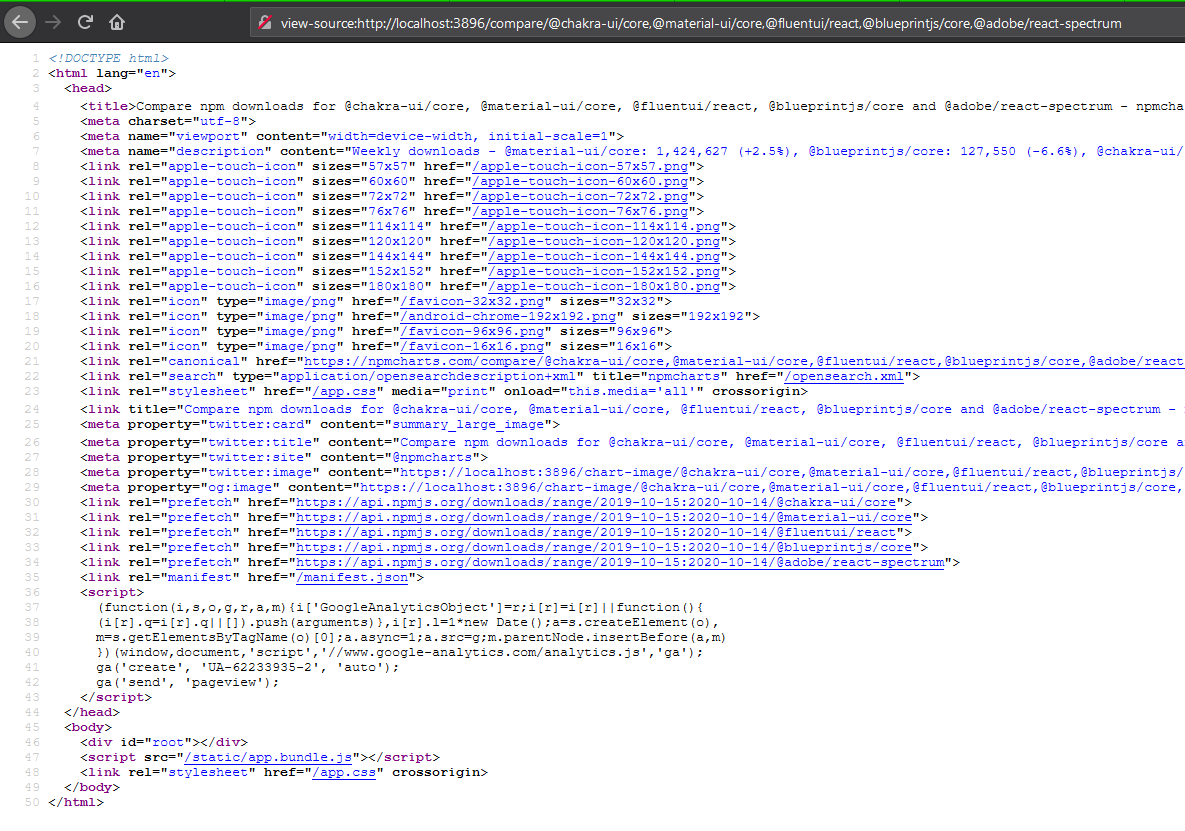Image resolution: width=1185 pixels, height=831 pixels.
Task: Open the favicon-96x96.png link
Action: (x=472, y=332)
